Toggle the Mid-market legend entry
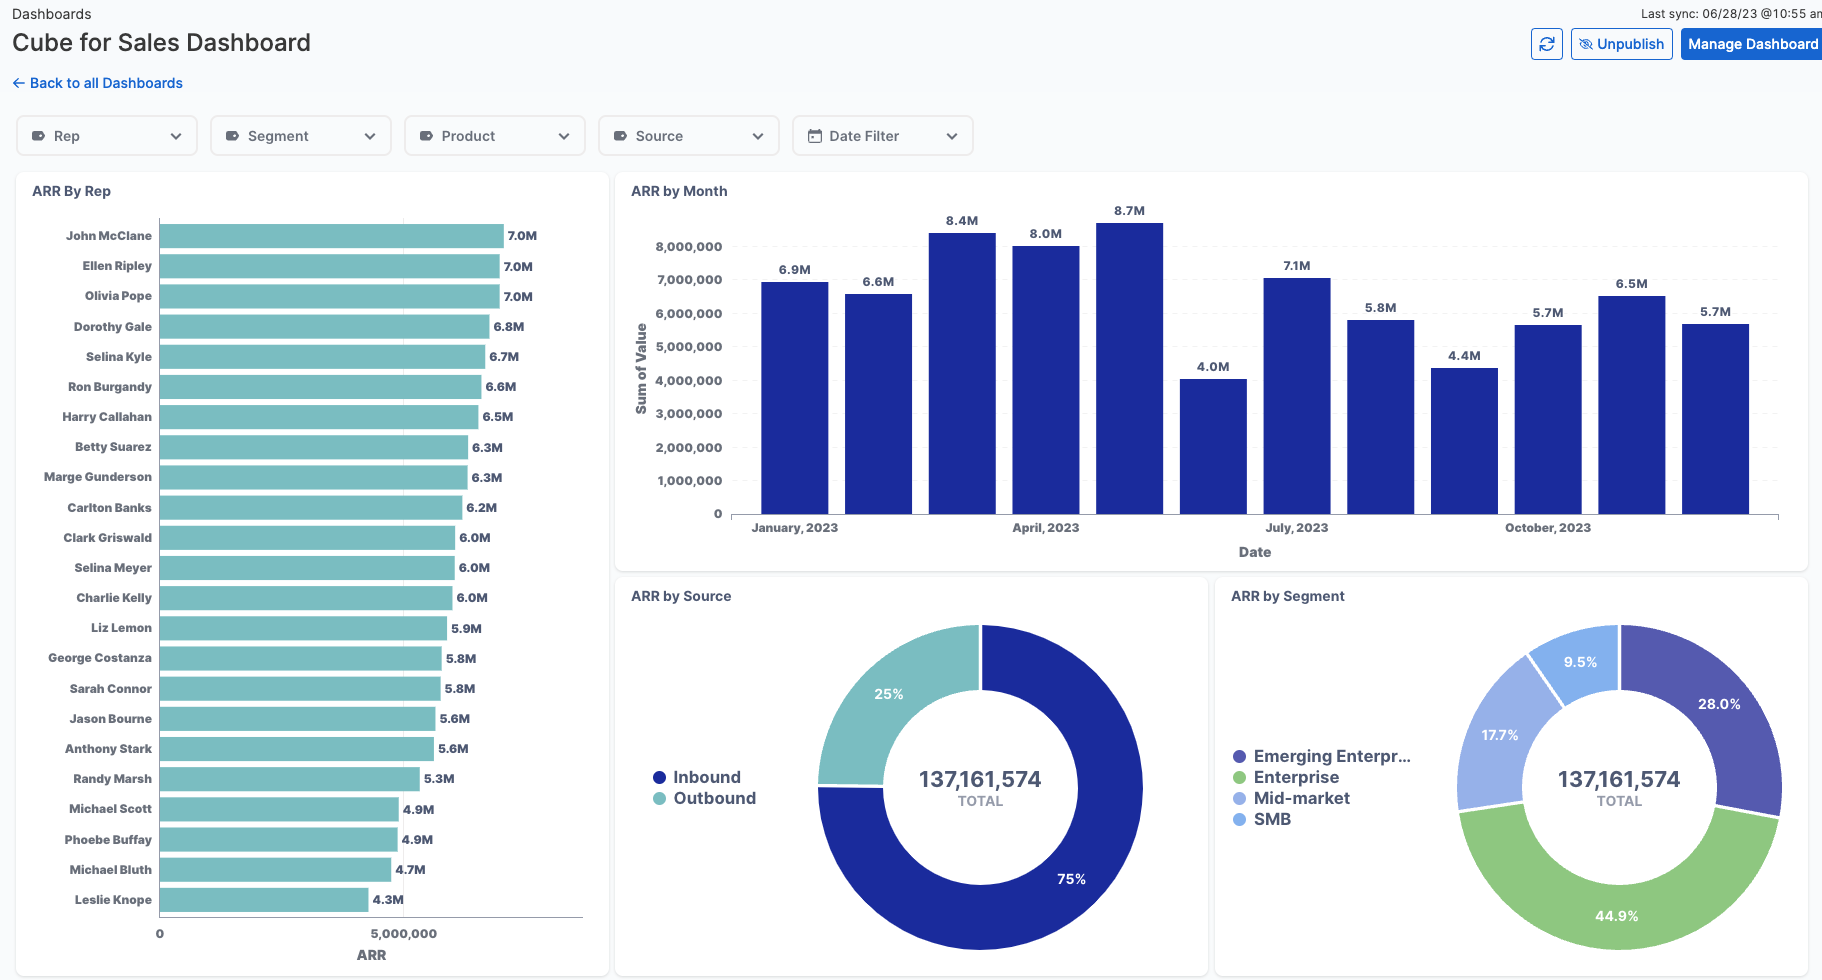1822x980 pixels. pyautogui.click(x=1291, y=798)
